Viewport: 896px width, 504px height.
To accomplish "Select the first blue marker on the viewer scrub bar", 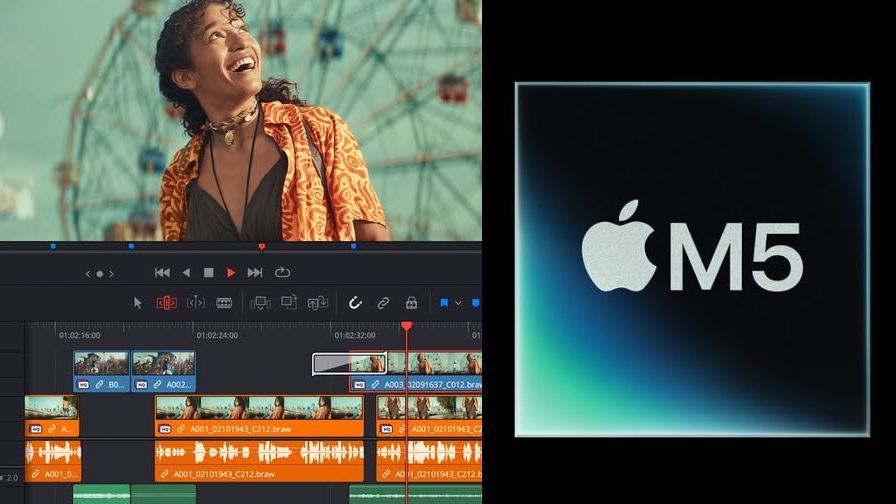I will coord(53,246).
